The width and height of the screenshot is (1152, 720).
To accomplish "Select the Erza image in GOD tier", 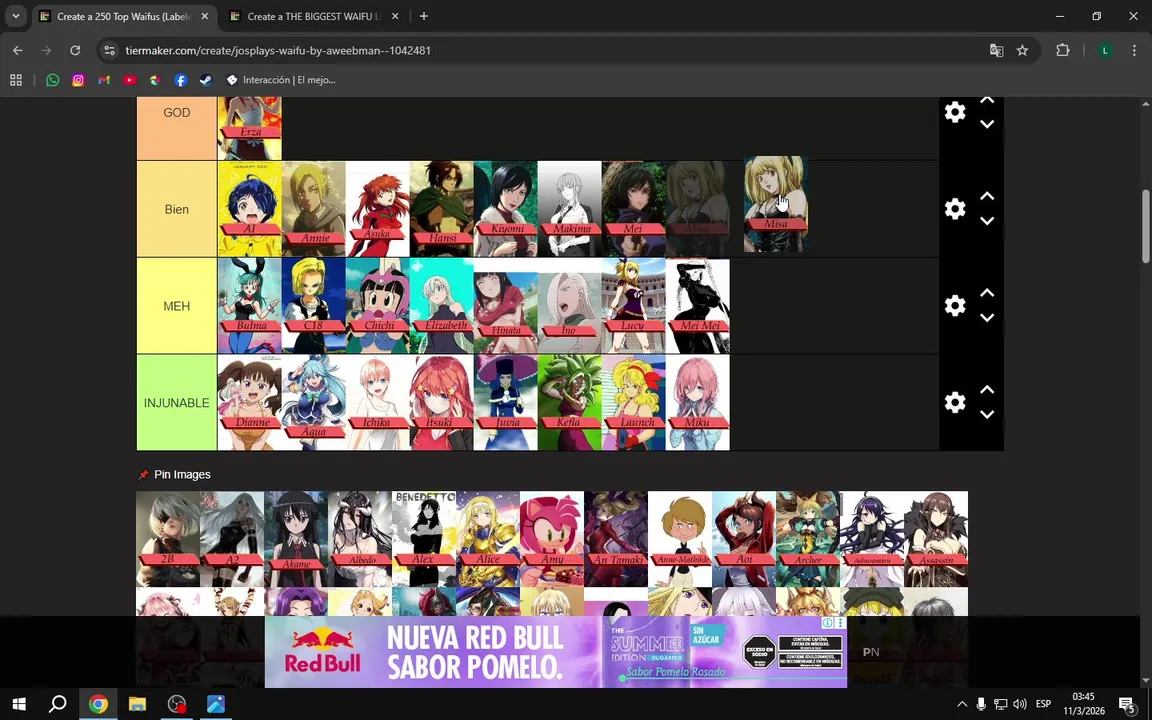I will [250, 128].
